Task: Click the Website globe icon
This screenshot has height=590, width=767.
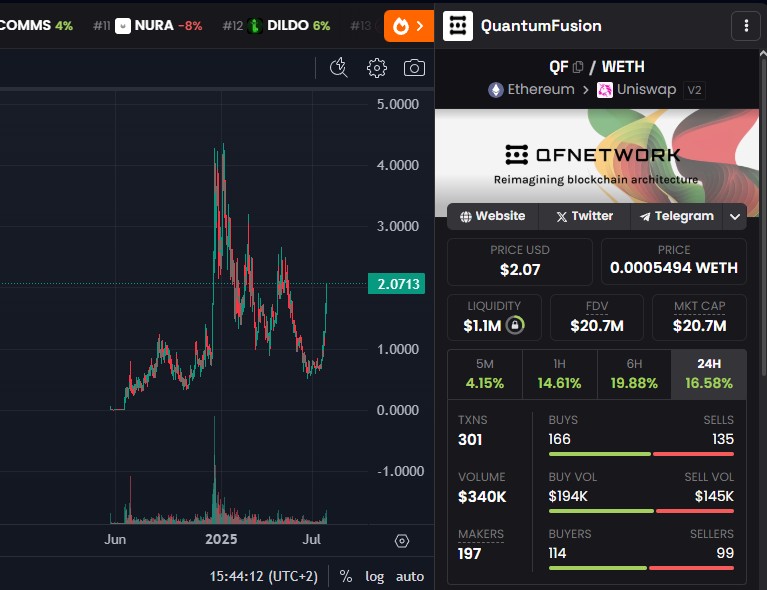Action: [466, 217]
